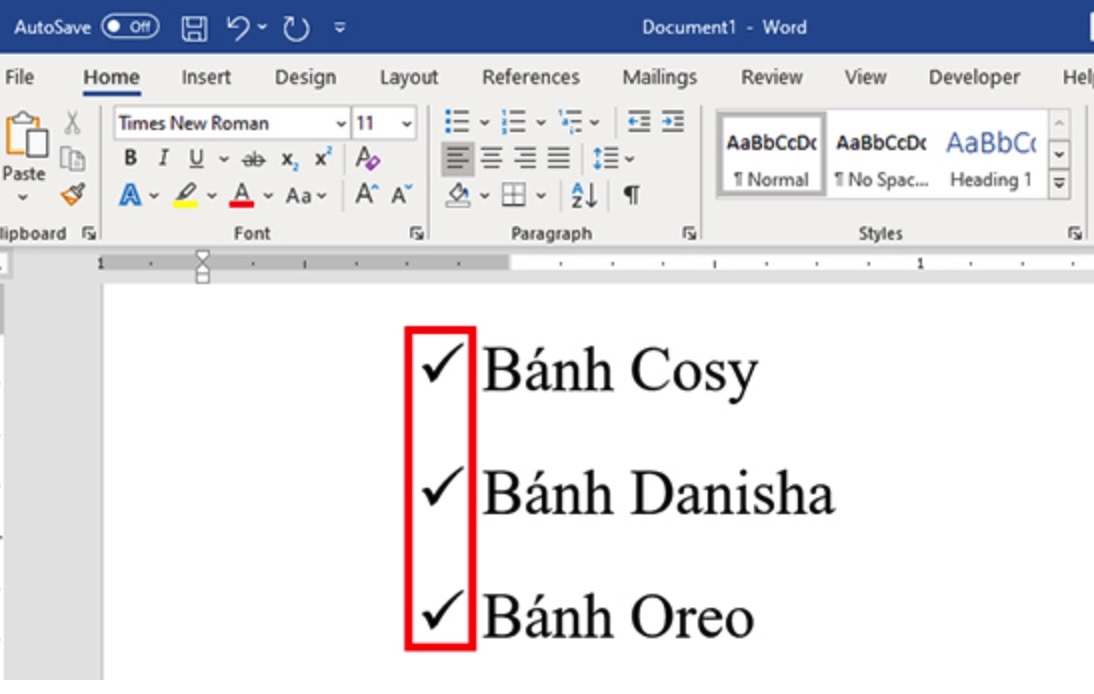The image size is (1094, 694).
Task: Toggle the AutoSave switch
Action: point(130,27)
